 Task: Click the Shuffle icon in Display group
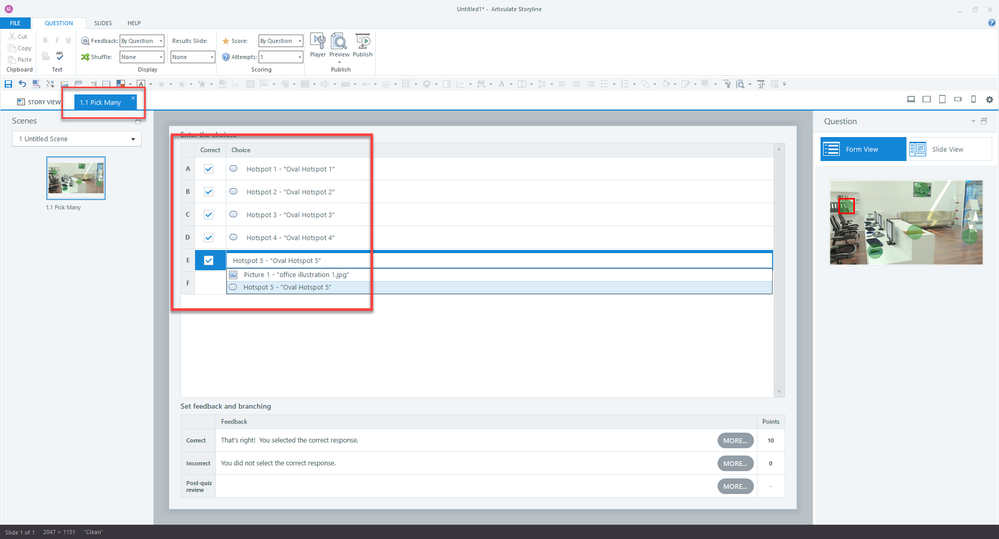coord(85,57)
